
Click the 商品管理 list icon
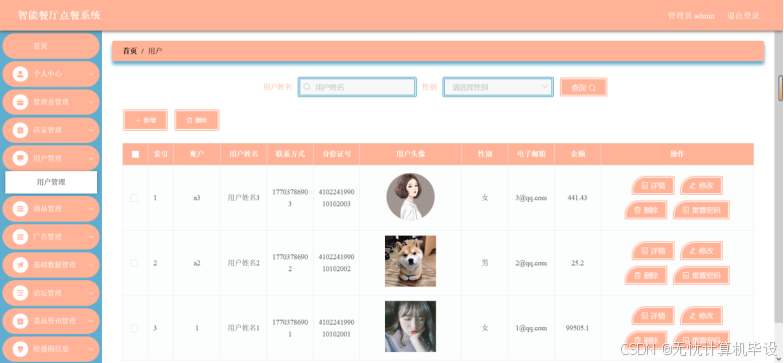[x=20, y=208]
